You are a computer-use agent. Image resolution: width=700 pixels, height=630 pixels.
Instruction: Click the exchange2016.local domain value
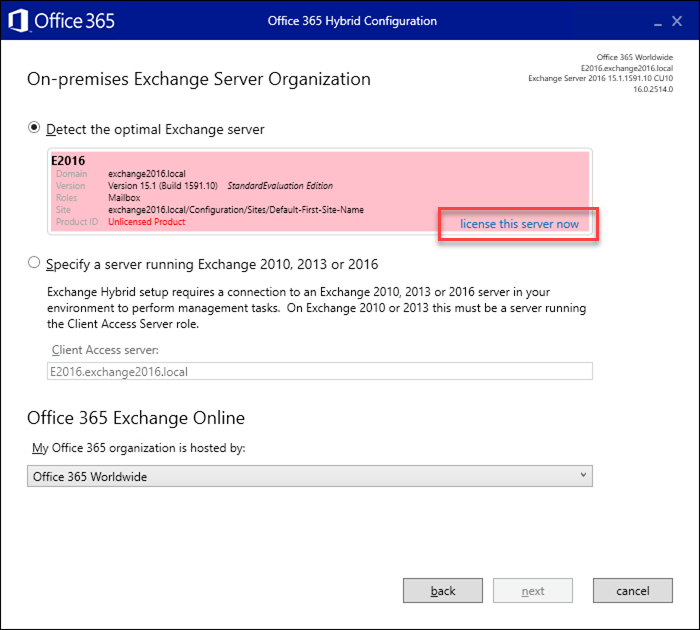[147, 174]
